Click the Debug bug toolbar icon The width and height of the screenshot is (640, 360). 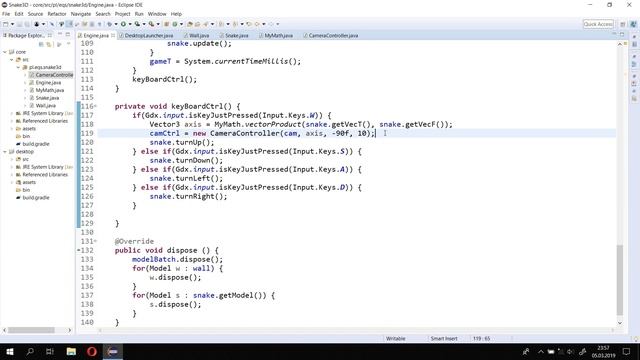[x=110, y=24]
